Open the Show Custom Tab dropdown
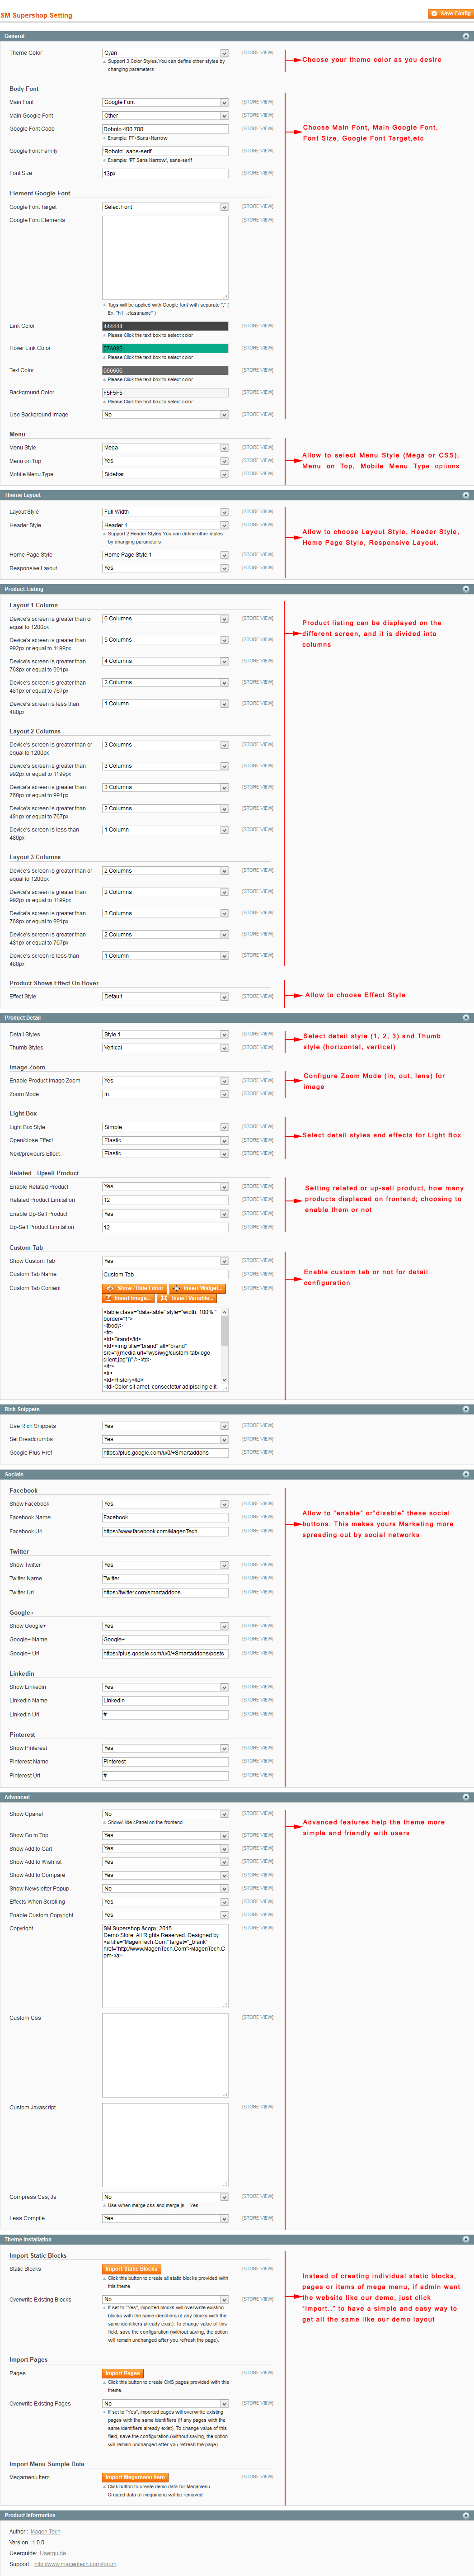The height and width of the screenshot is (2576, 474). tap(165, 1261)
